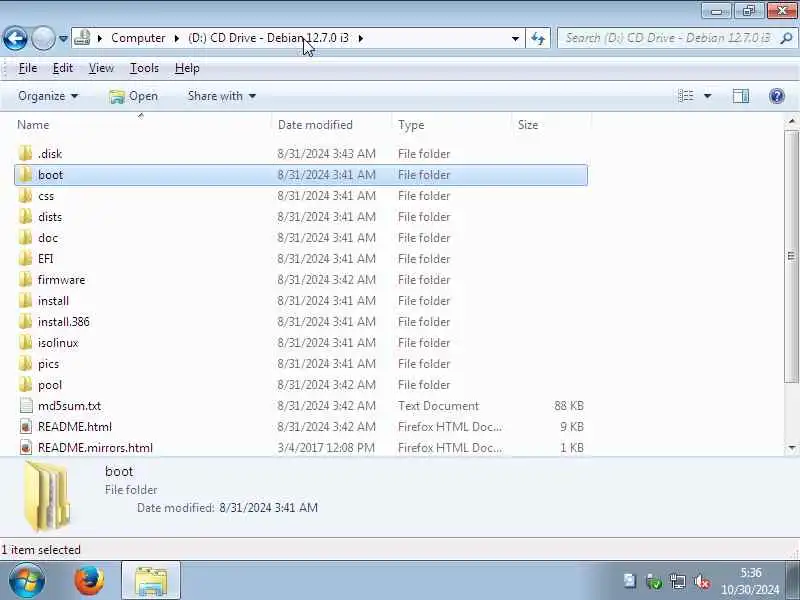Open the taskbar clock showing 5:36
Screen dimensions: 800x600
pyautogui.click(x=751, y=581)
